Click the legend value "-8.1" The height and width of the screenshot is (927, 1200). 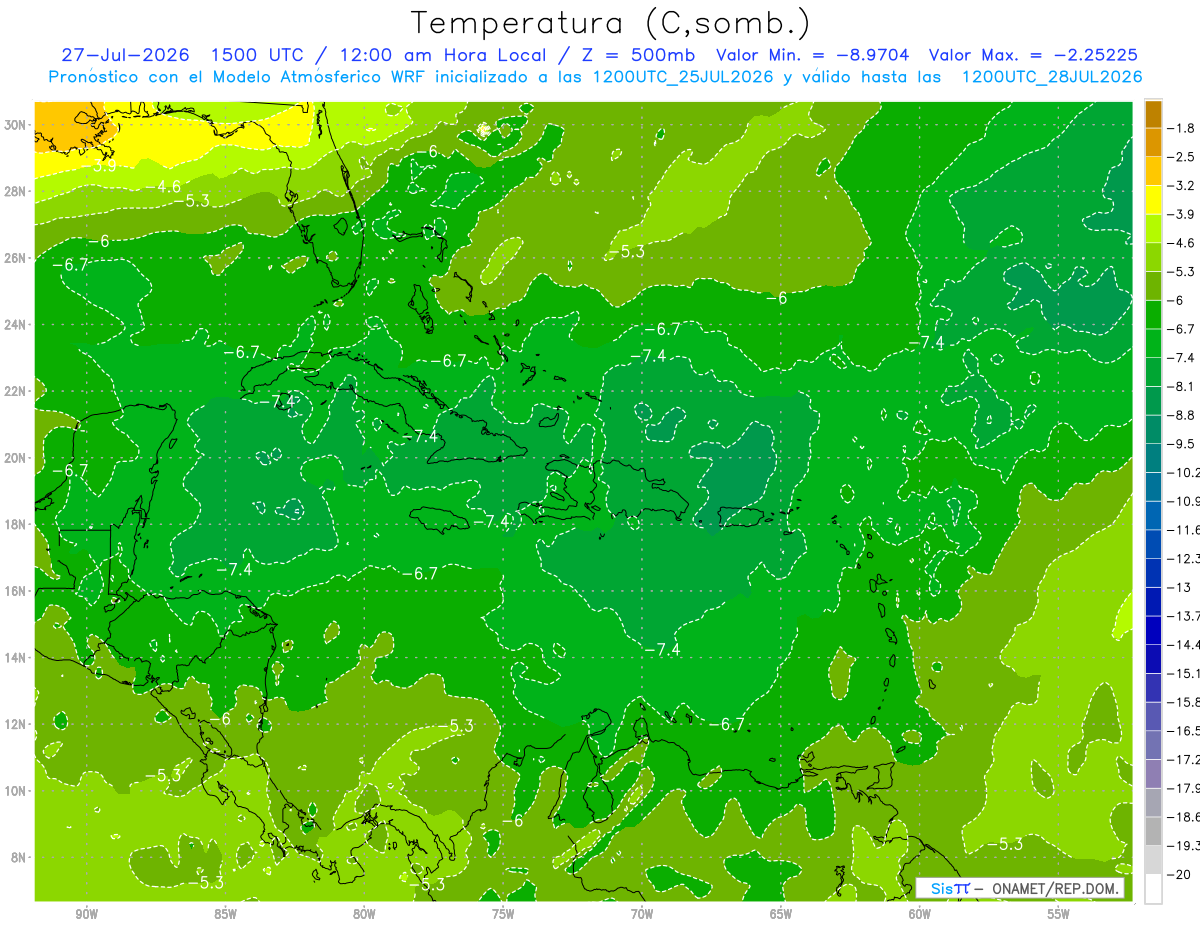click(x=1181, y=386)
